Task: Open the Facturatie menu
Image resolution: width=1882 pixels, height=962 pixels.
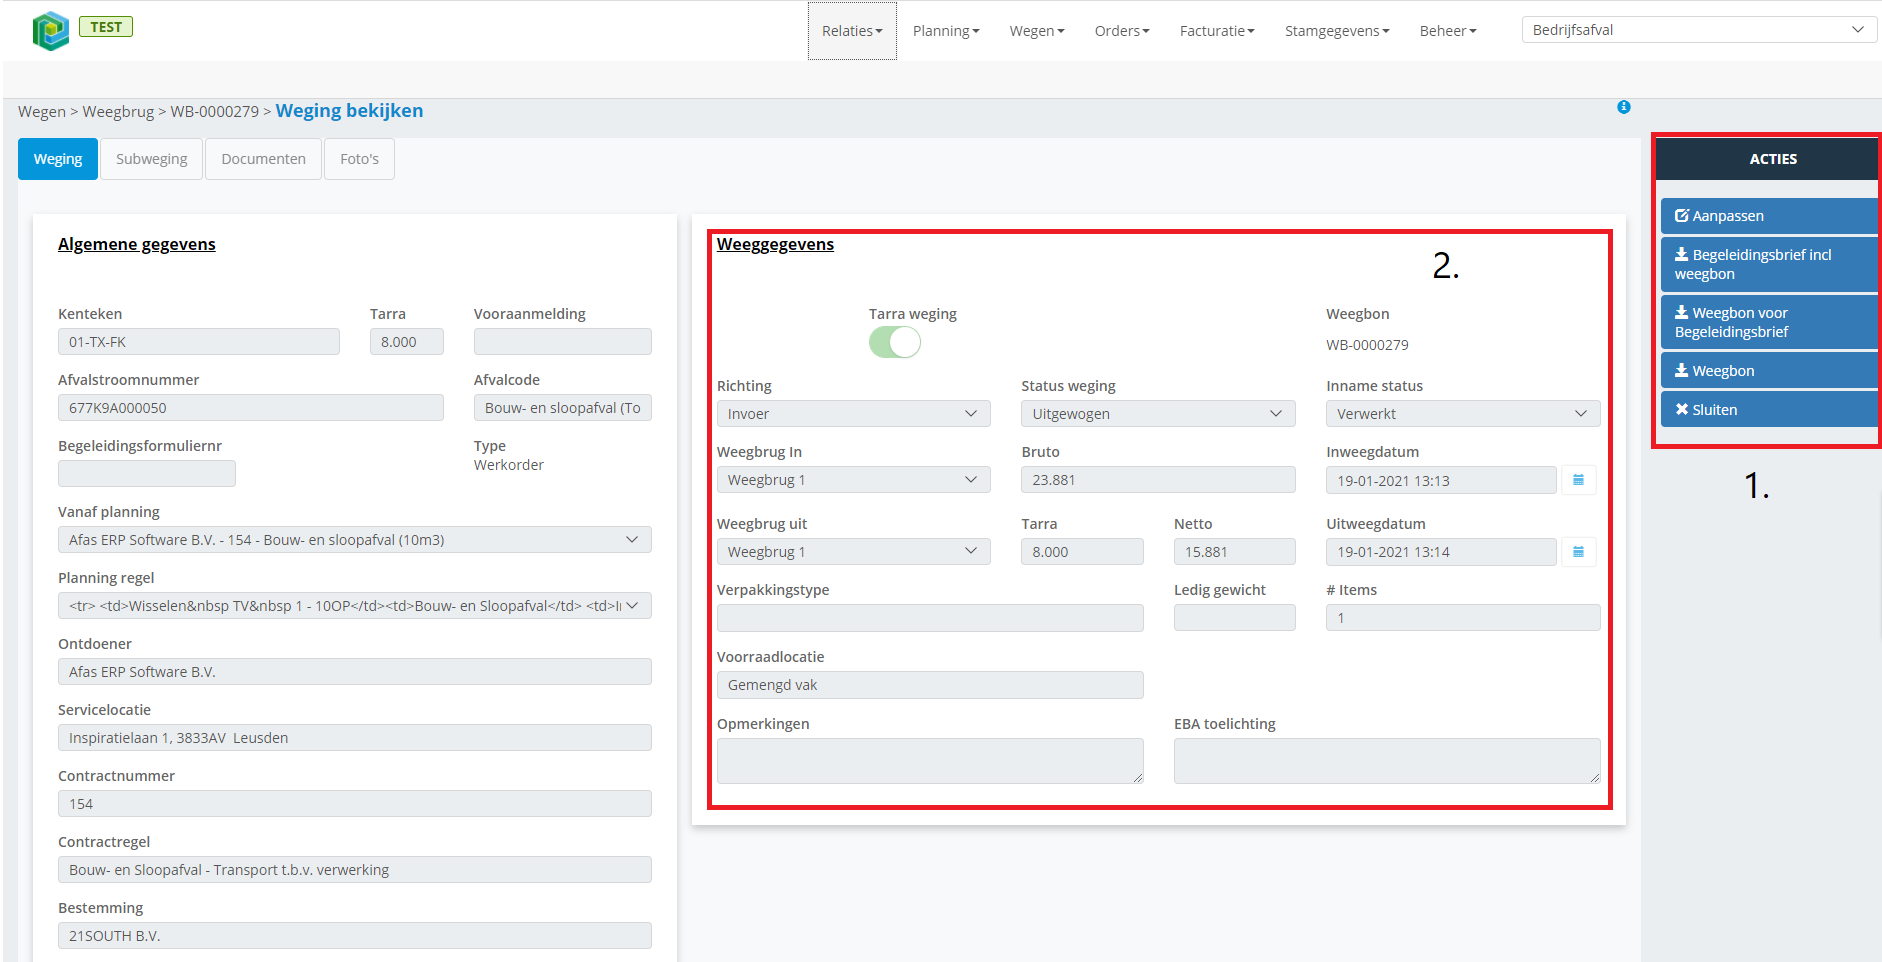Action: (1217, 31)
